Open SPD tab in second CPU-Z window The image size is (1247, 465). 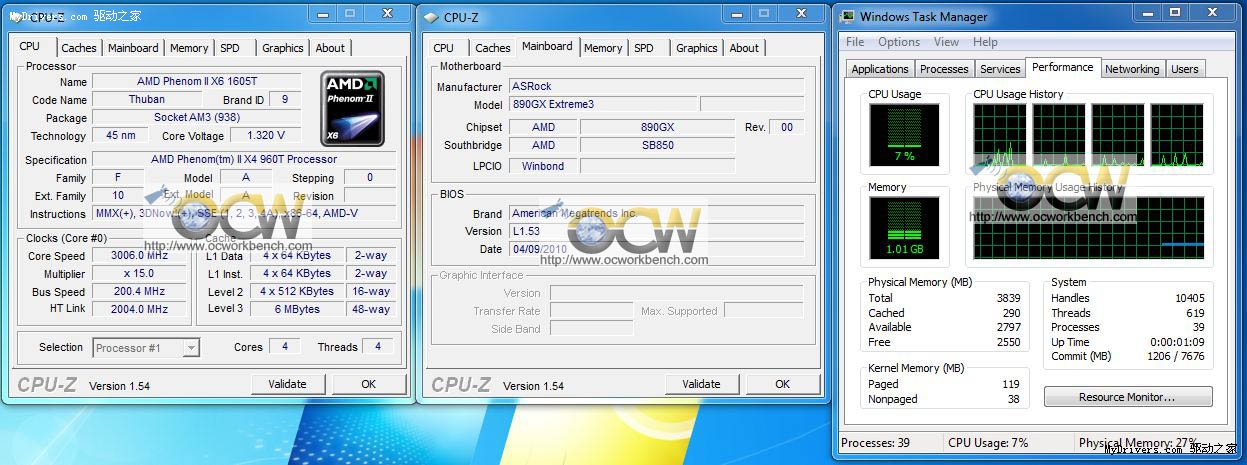pos(644,48)
